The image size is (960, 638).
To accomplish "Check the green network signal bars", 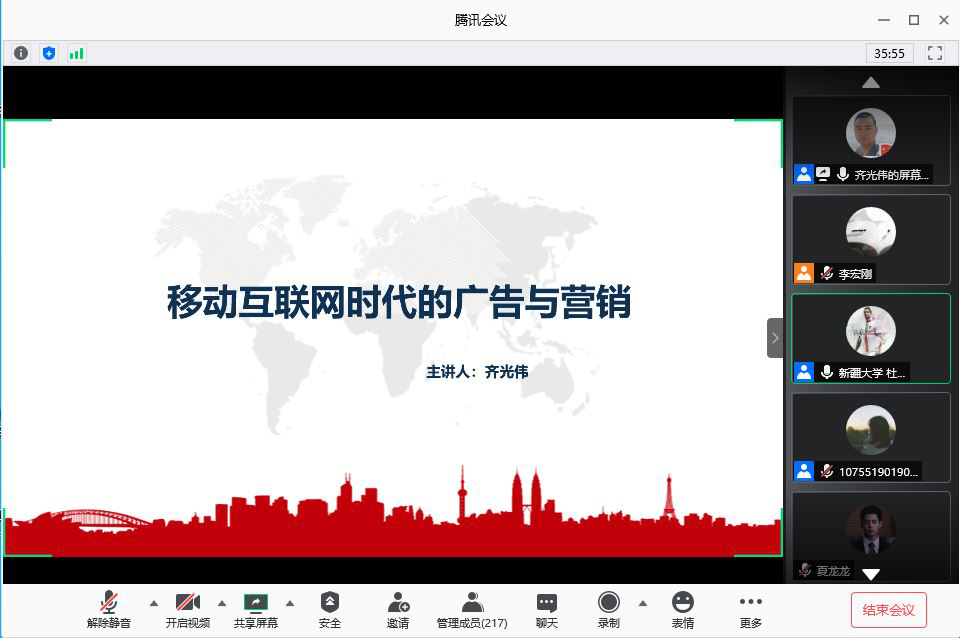I will [x=77, y=53].
